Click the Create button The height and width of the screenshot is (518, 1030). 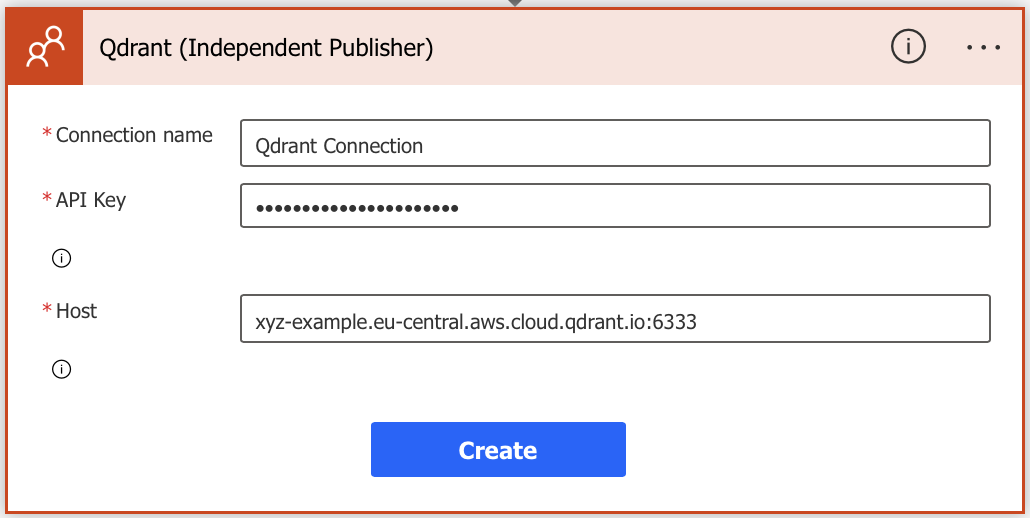click(x=498, y=450)
